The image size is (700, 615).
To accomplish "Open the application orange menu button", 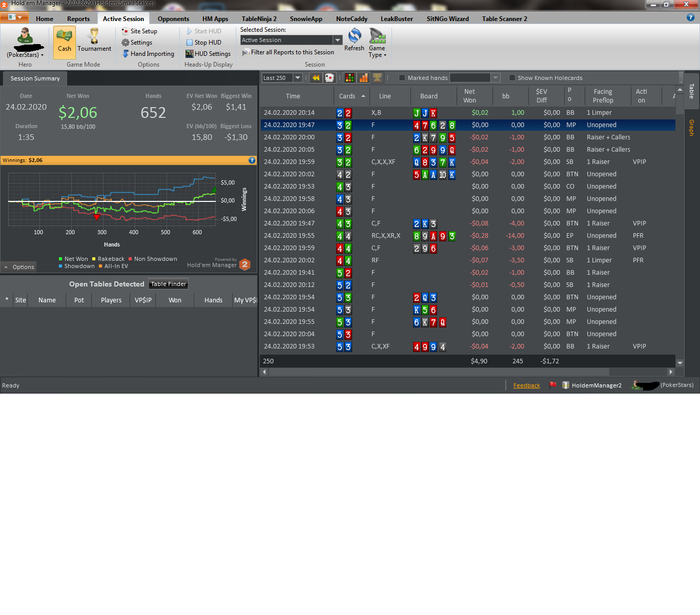I will 14,17.
